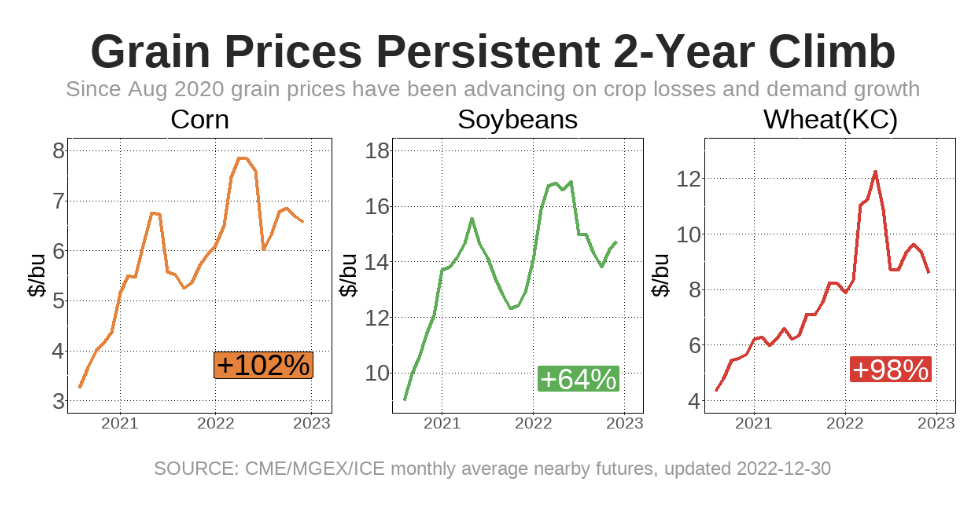Click the green +64% soybeans label

(578, 379)
